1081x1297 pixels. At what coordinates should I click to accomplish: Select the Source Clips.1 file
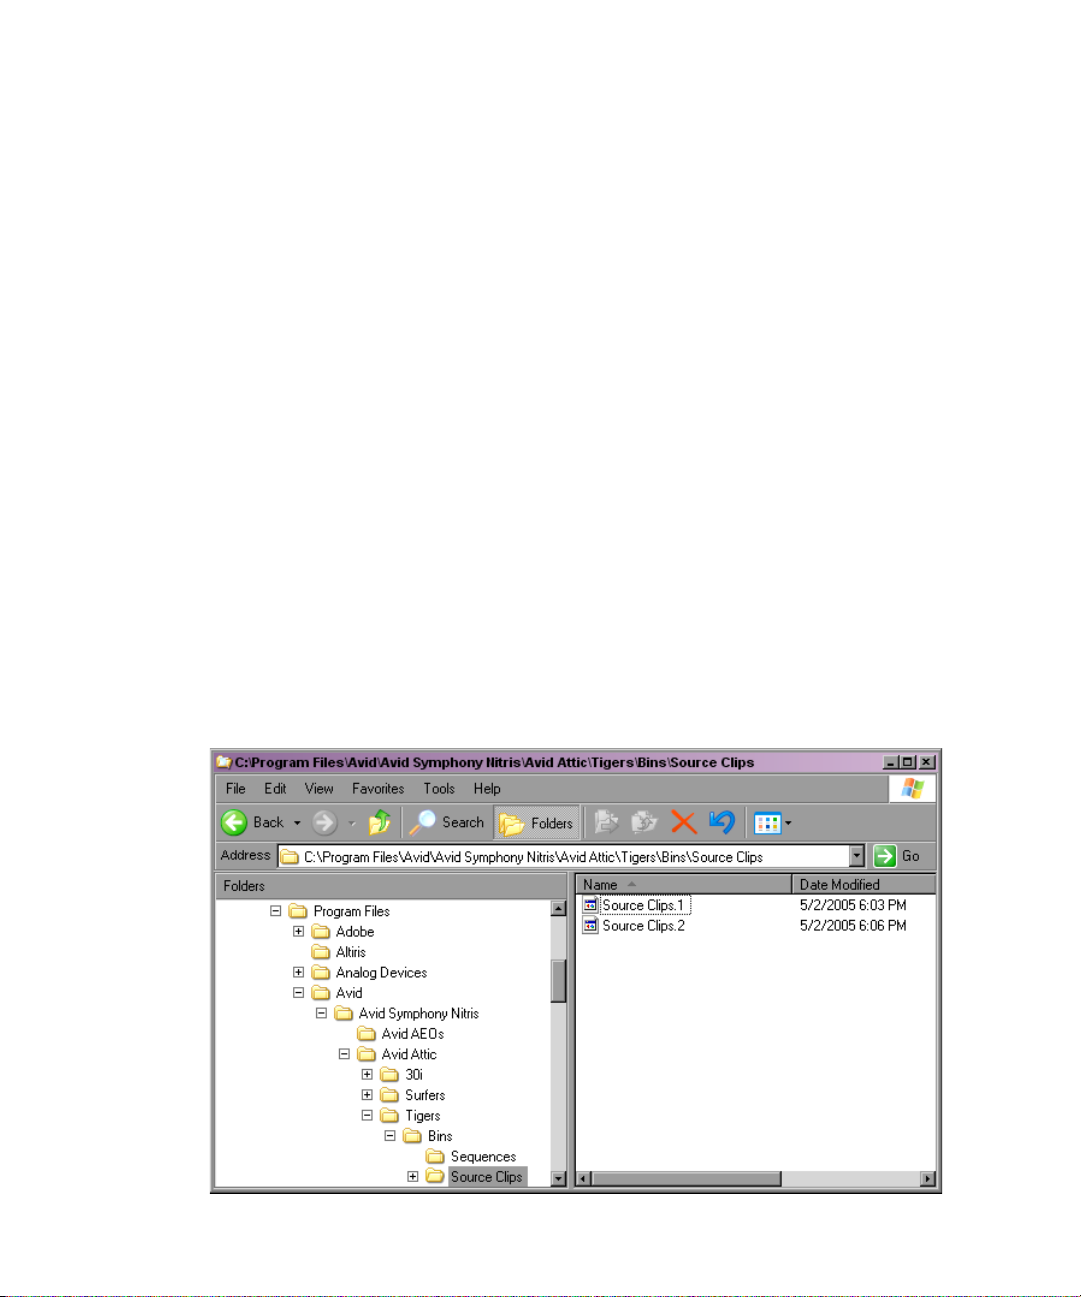pos(644,905)
